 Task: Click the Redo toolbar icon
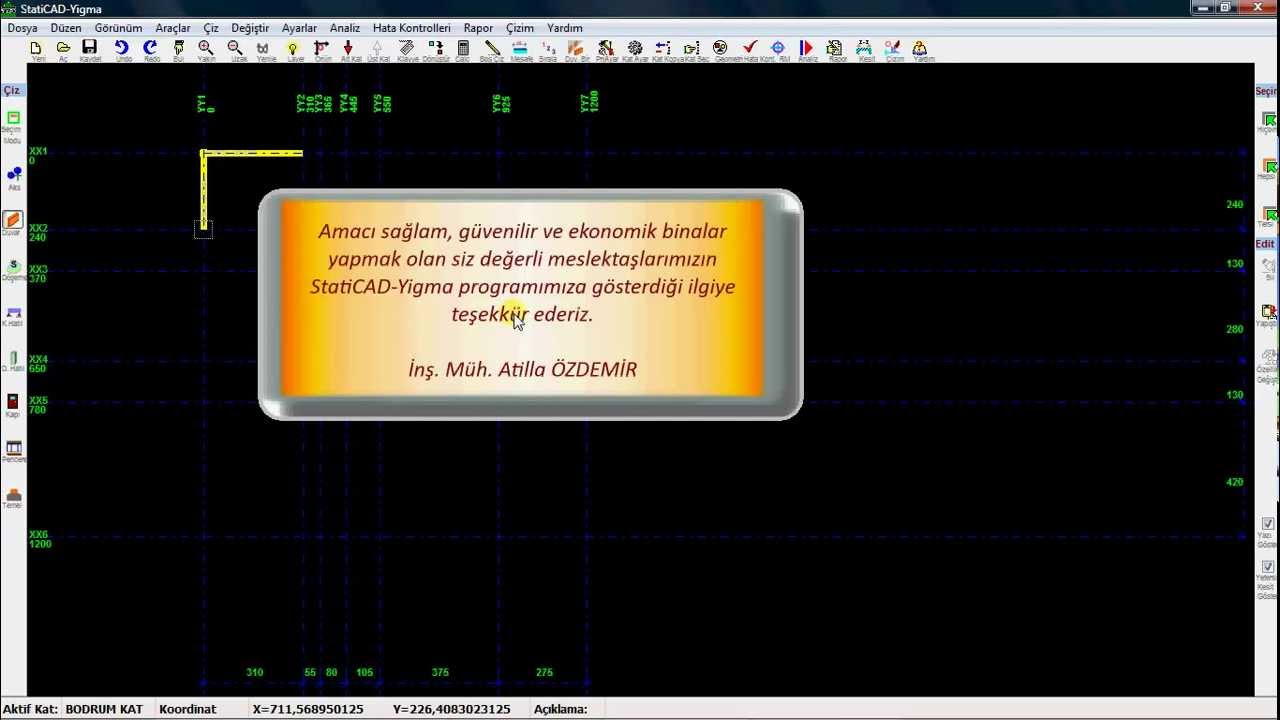tap(151, 48)
